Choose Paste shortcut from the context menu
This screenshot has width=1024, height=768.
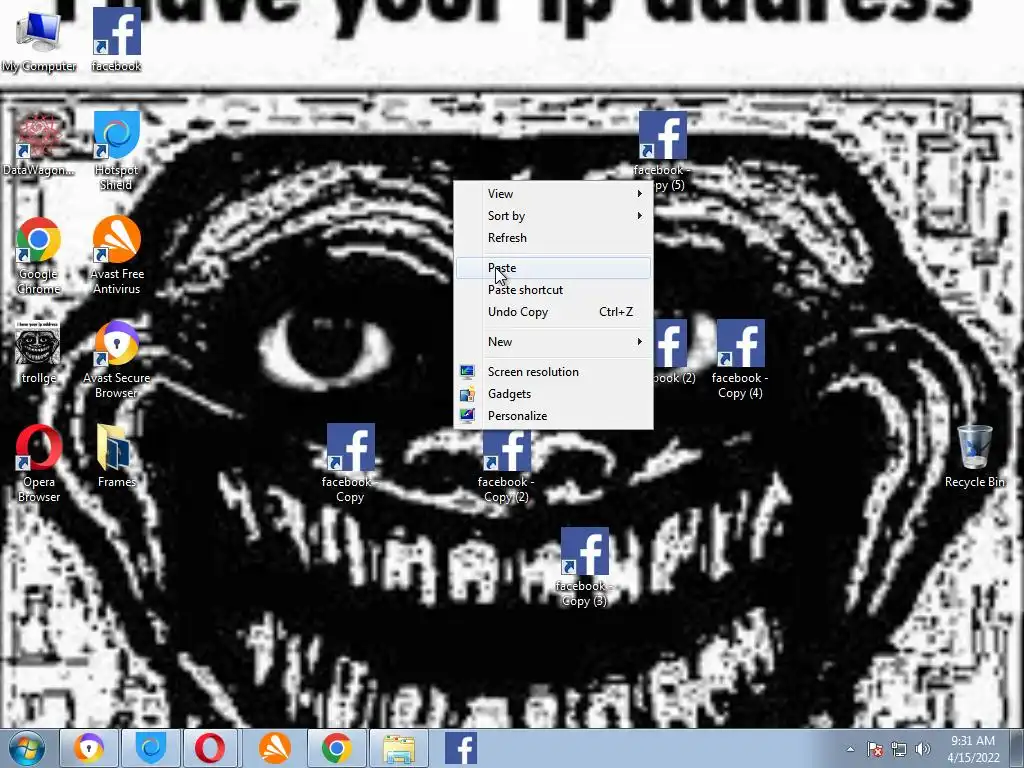[553, 290]
